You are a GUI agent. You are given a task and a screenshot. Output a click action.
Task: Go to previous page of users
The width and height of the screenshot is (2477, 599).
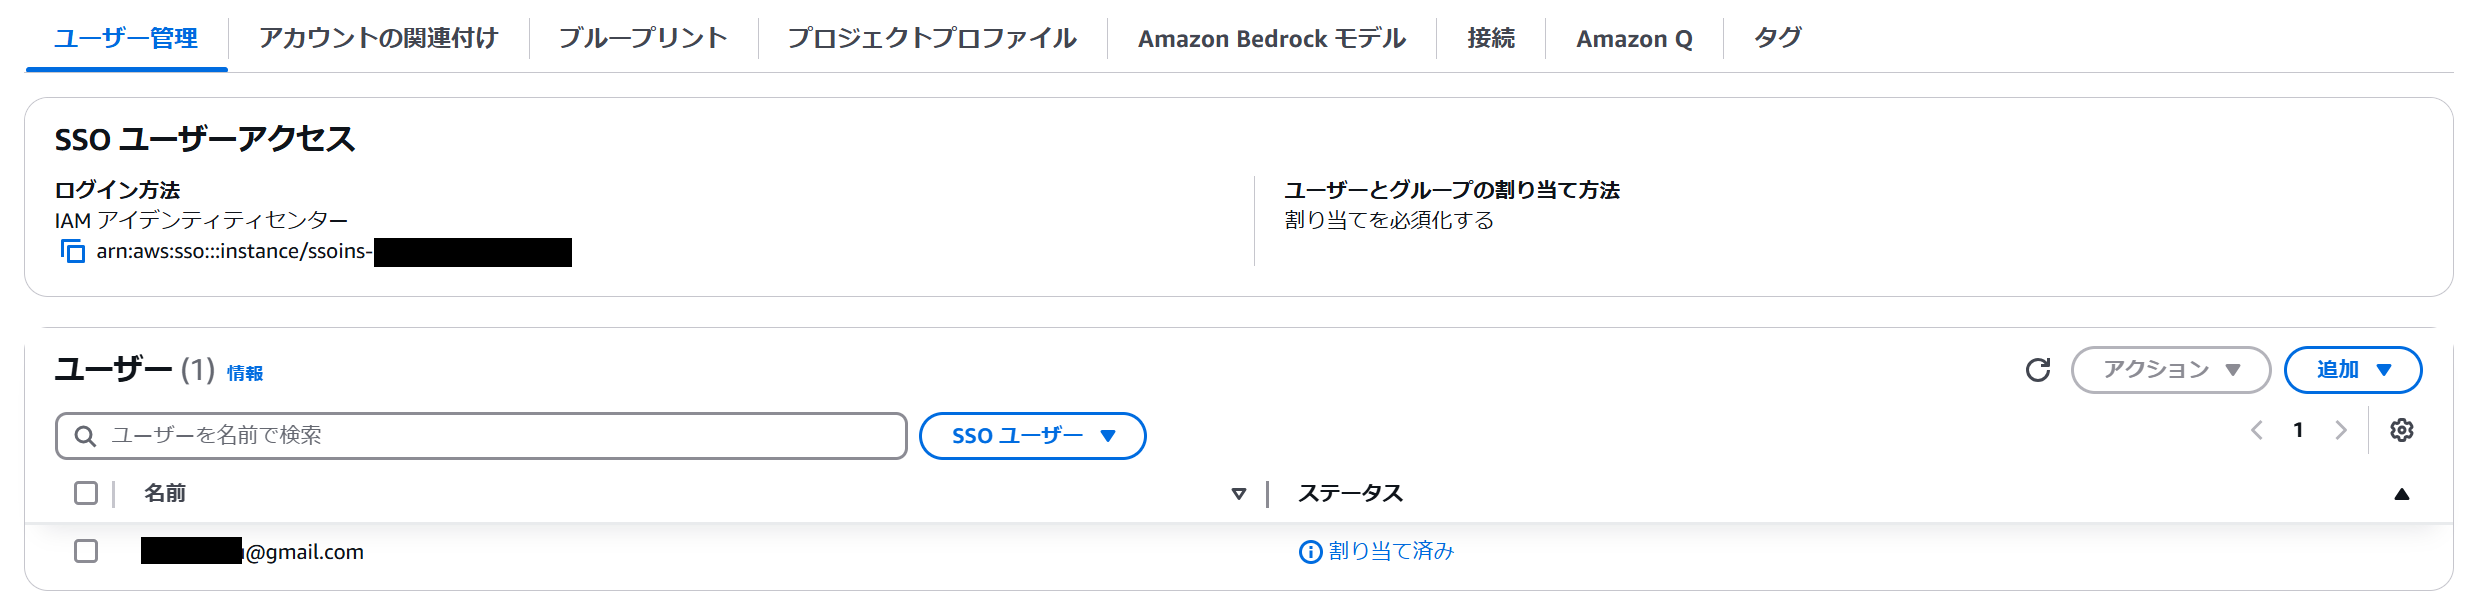(2257, 430)
